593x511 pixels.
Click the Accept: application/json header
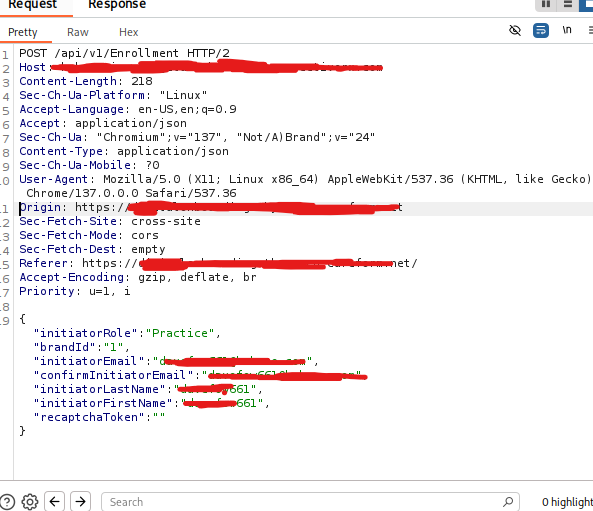pyautogui.click(x=103, y=123)
